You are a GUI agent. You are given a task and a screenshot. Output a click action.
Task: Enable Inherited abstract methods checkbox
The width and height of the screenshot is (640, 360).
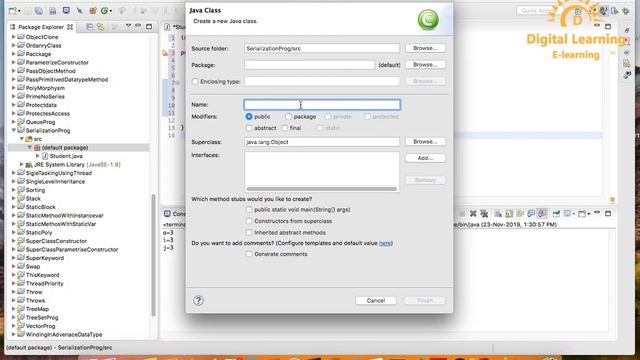(x=249, y=233)
